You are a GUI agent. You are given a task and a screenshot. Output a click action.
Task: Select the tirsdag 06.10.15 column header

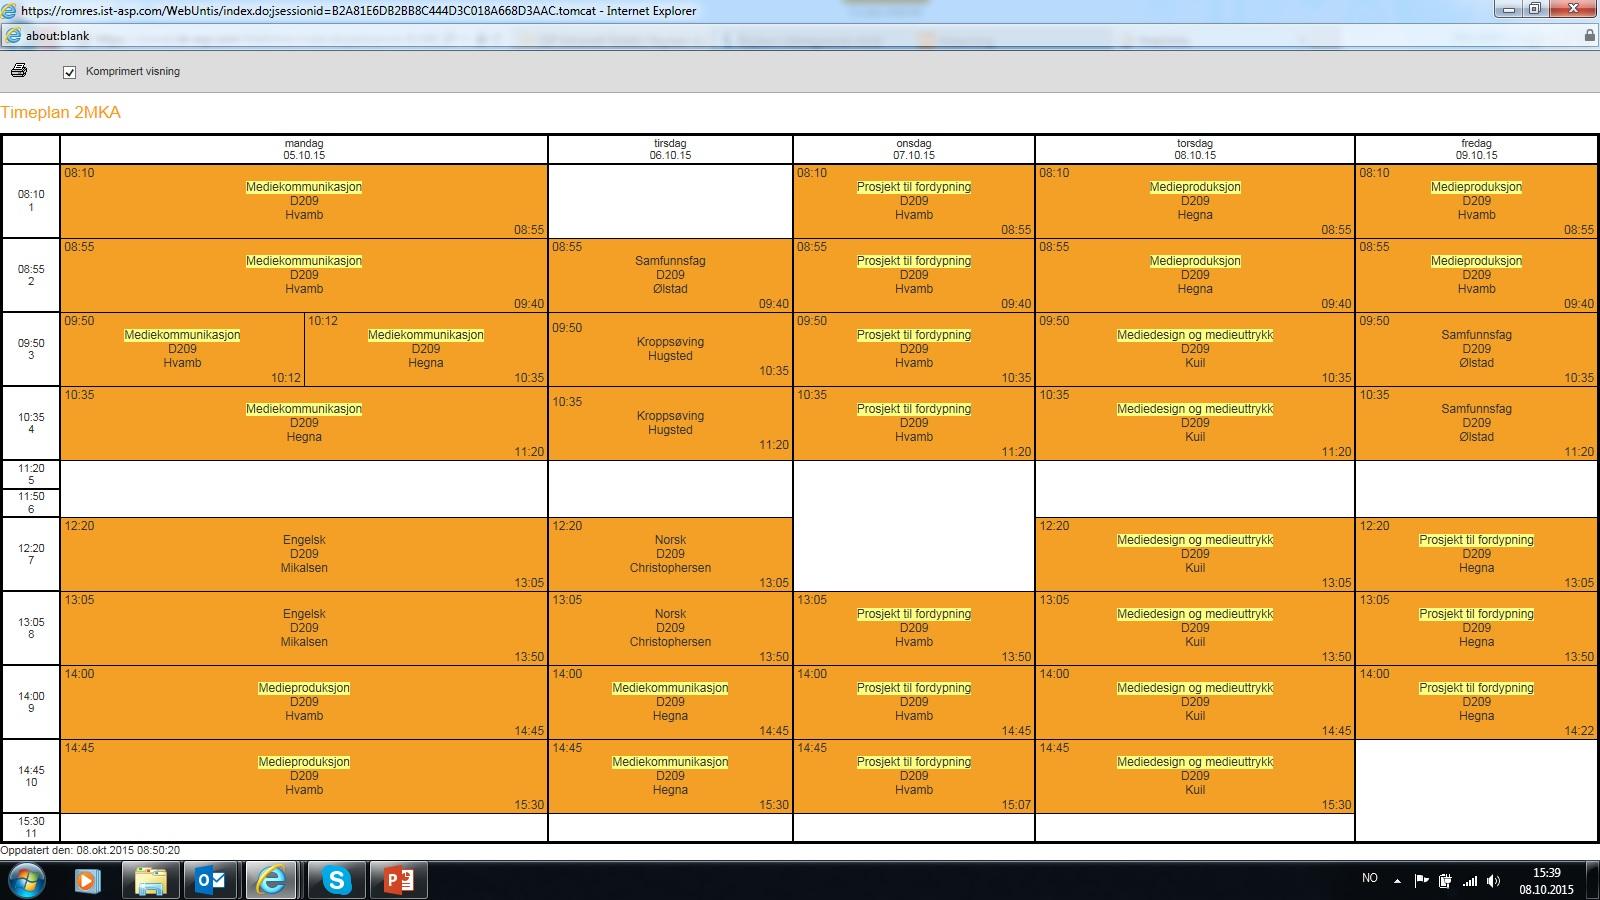pos(670,150)
